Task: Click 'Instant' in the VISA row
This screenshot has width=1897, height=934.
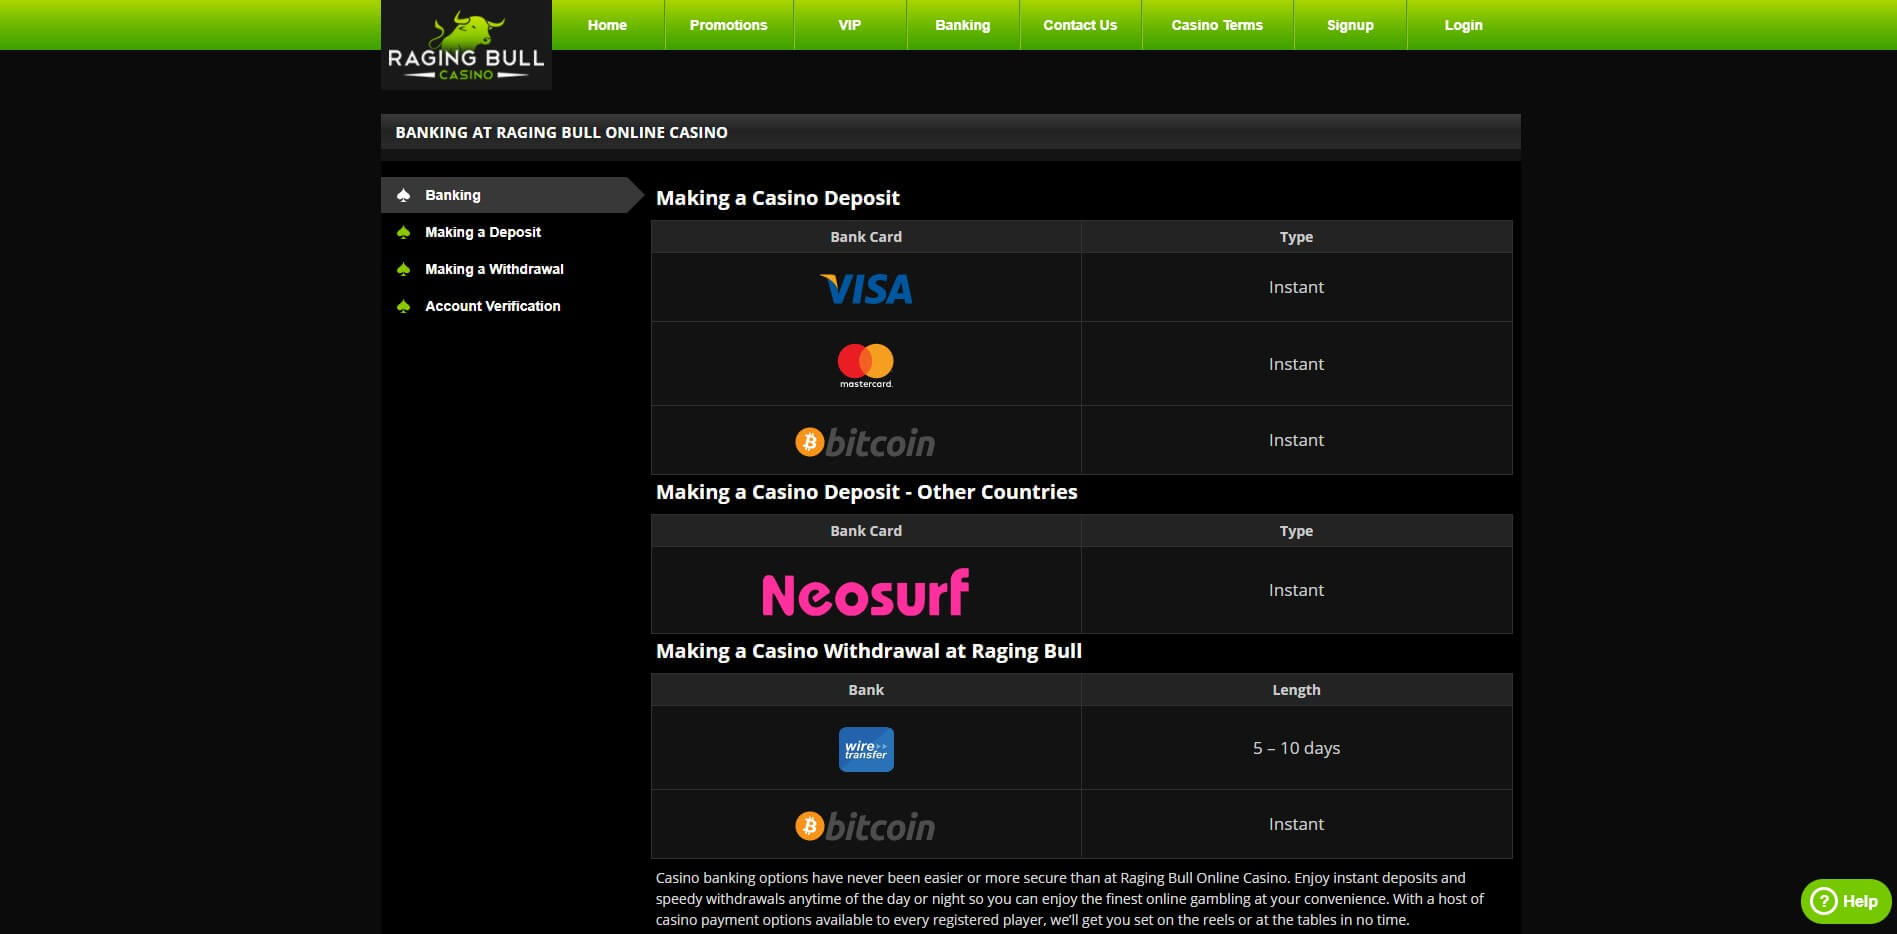Action: pyautogui.click(x=1296, y=287)
